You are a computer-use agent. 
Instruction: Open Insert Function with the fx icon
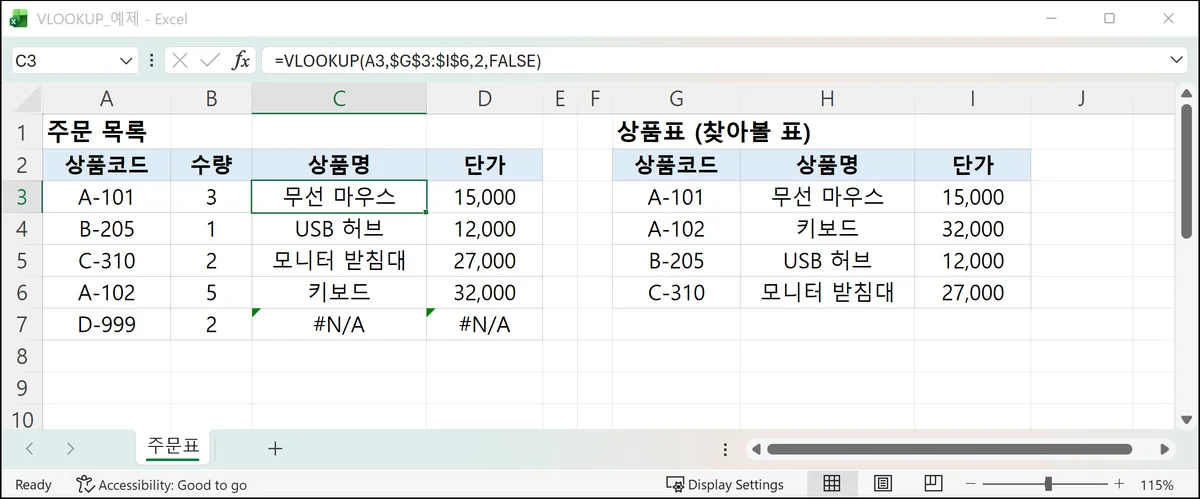tap(241, 60)
